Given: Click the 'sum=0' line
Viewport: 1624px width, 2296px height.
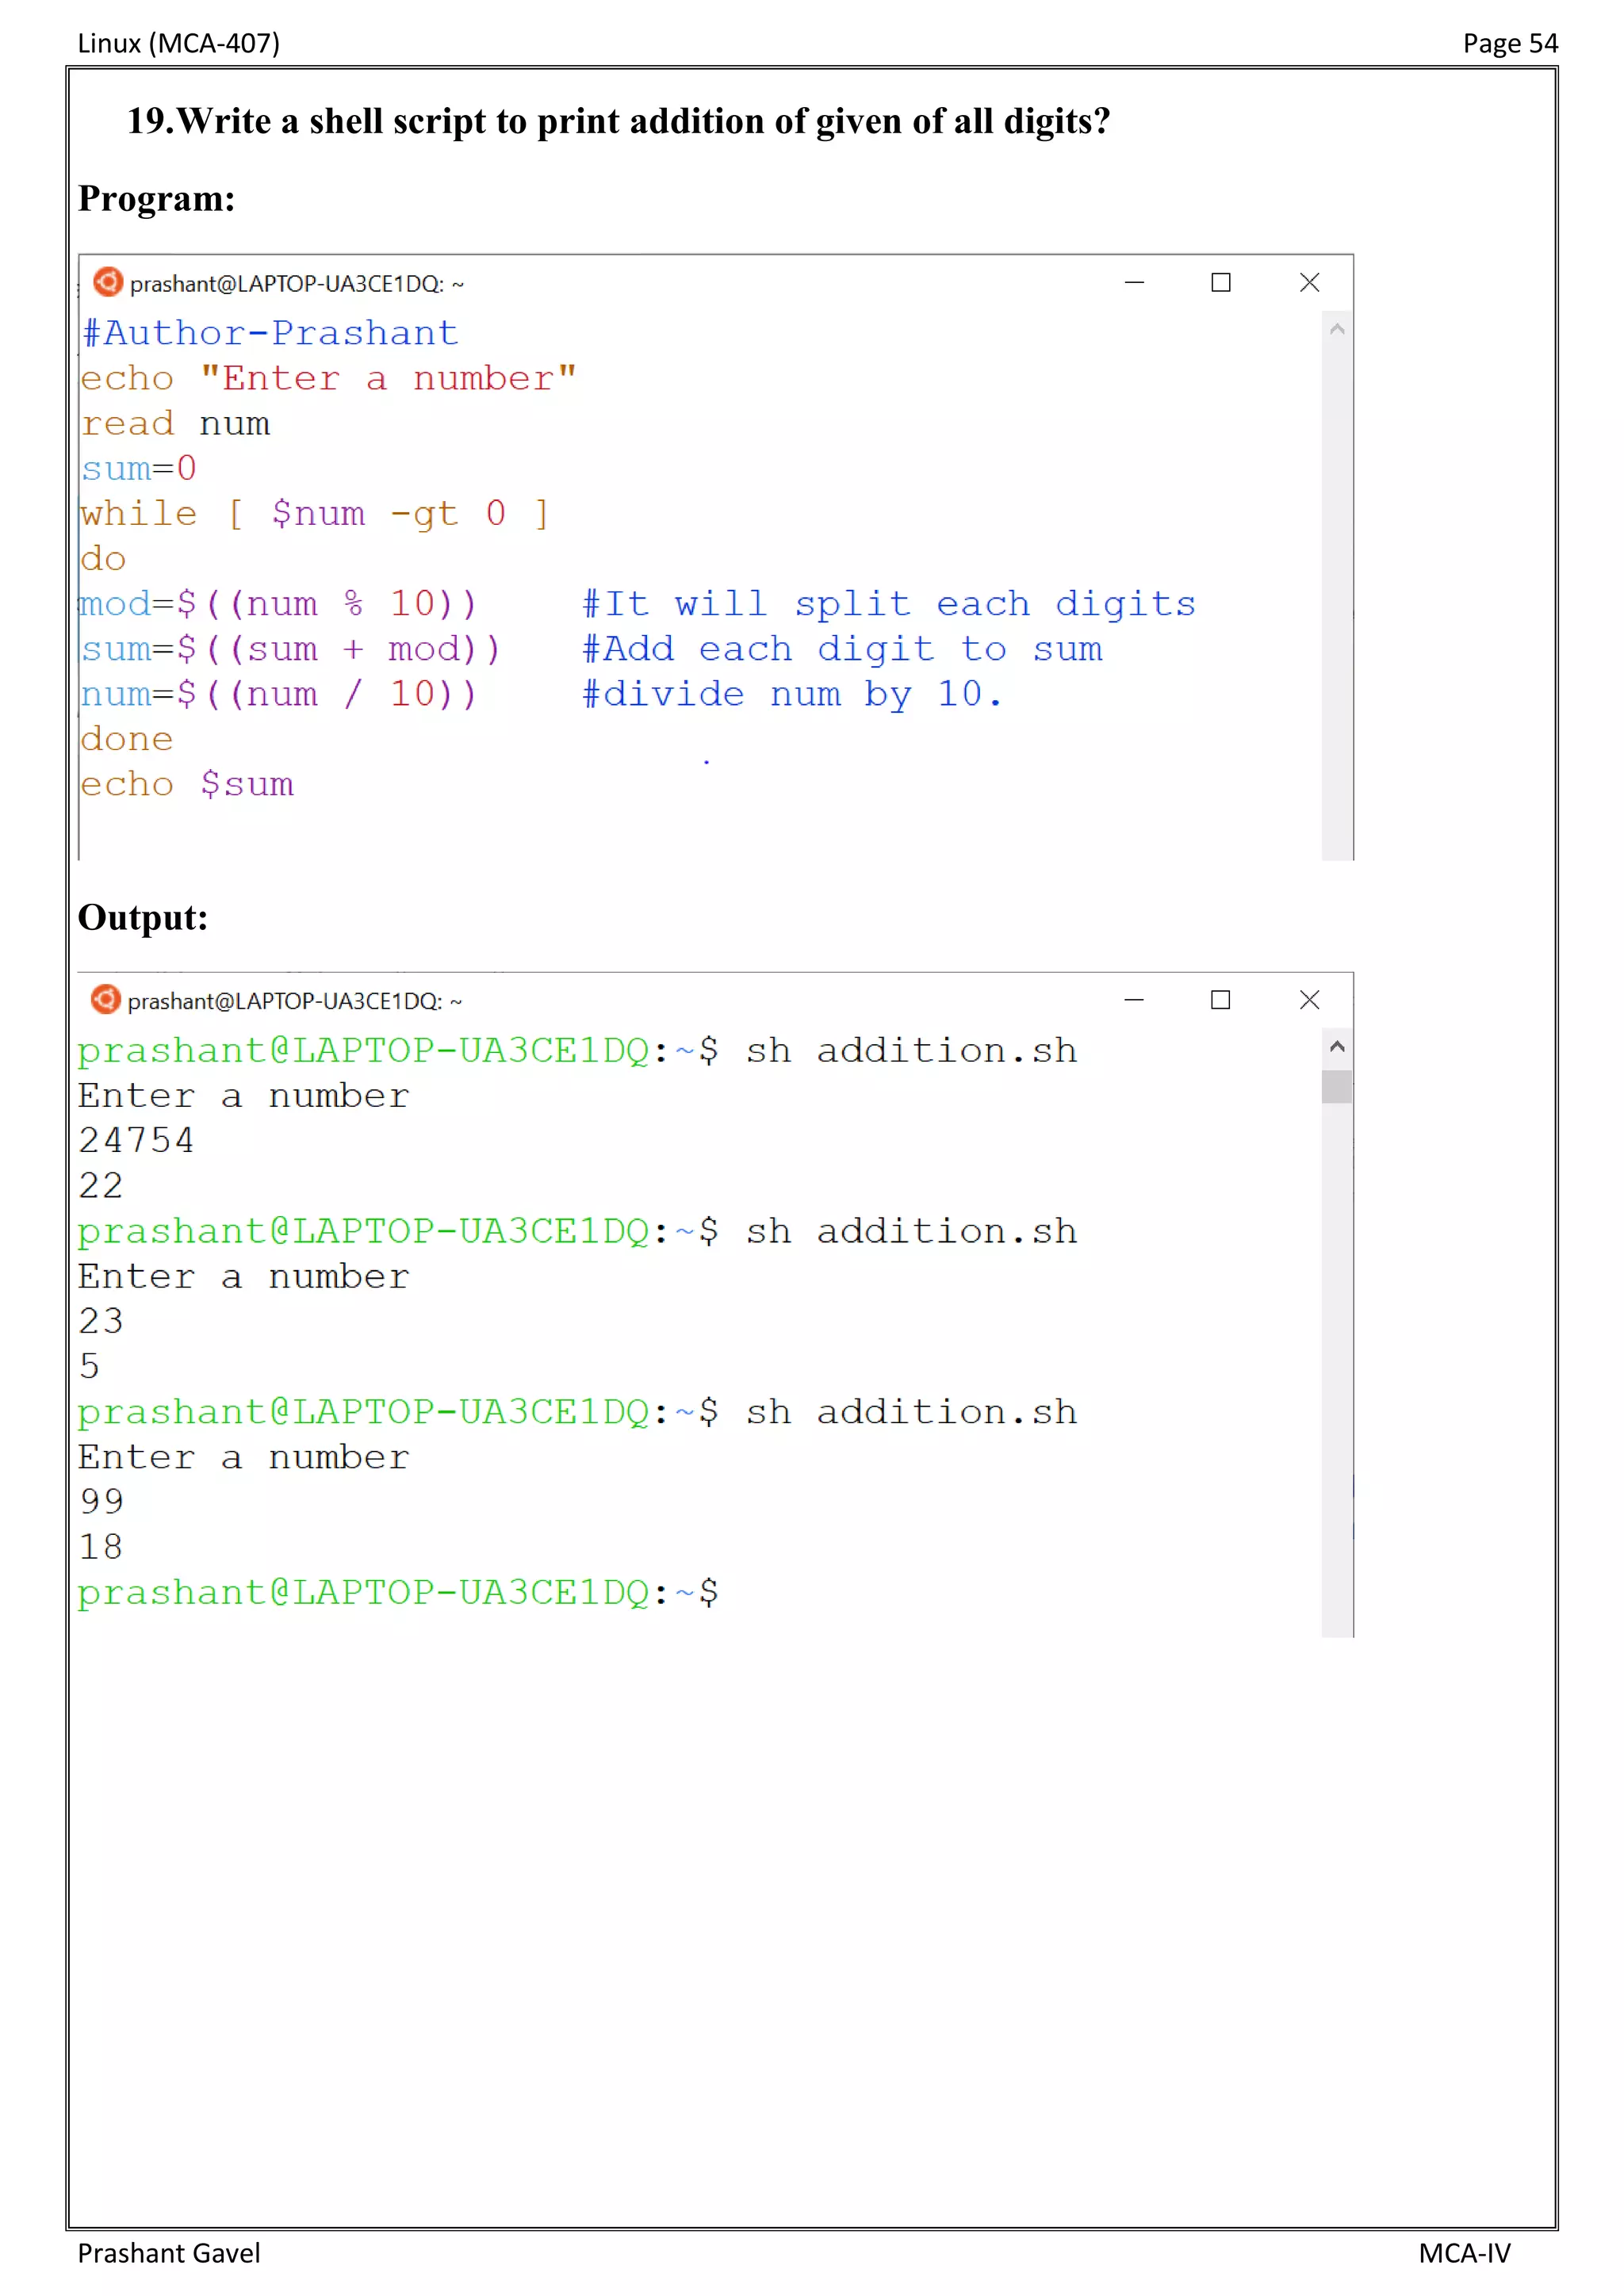Looking at the screenshot, I should coord(139,469).
